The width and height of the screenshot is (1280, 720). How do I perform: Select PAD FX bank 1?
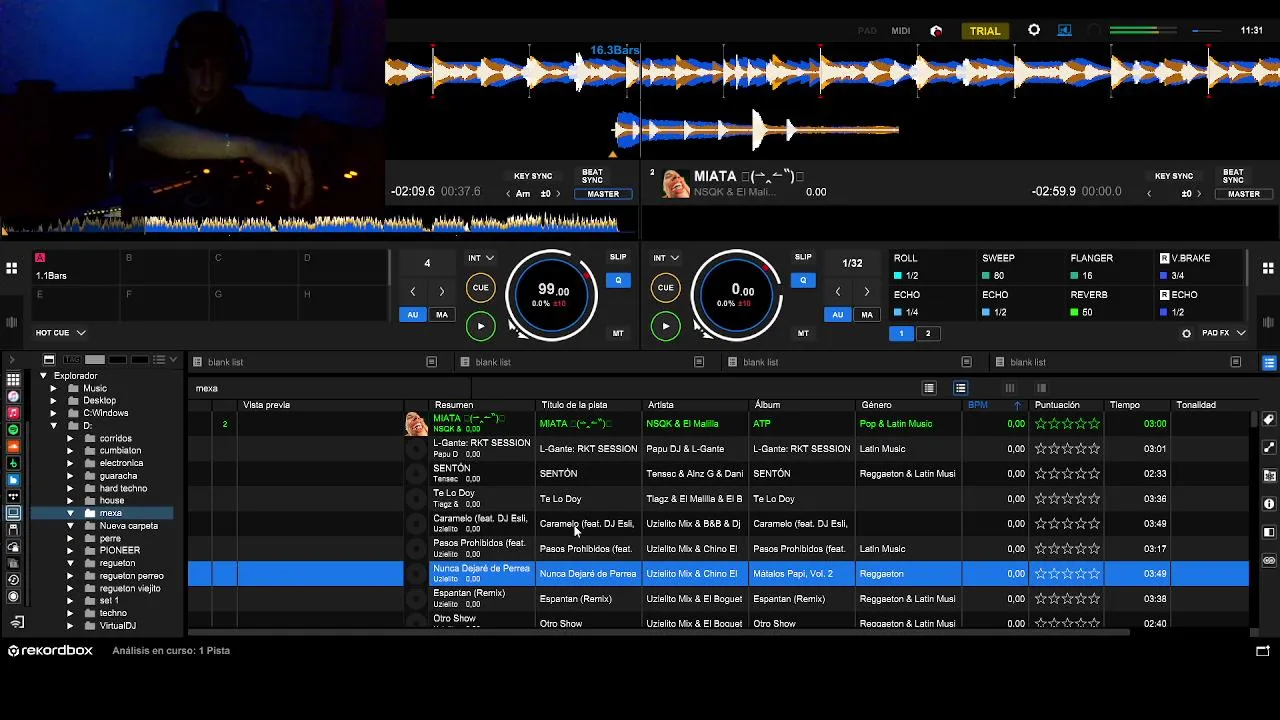901,333
